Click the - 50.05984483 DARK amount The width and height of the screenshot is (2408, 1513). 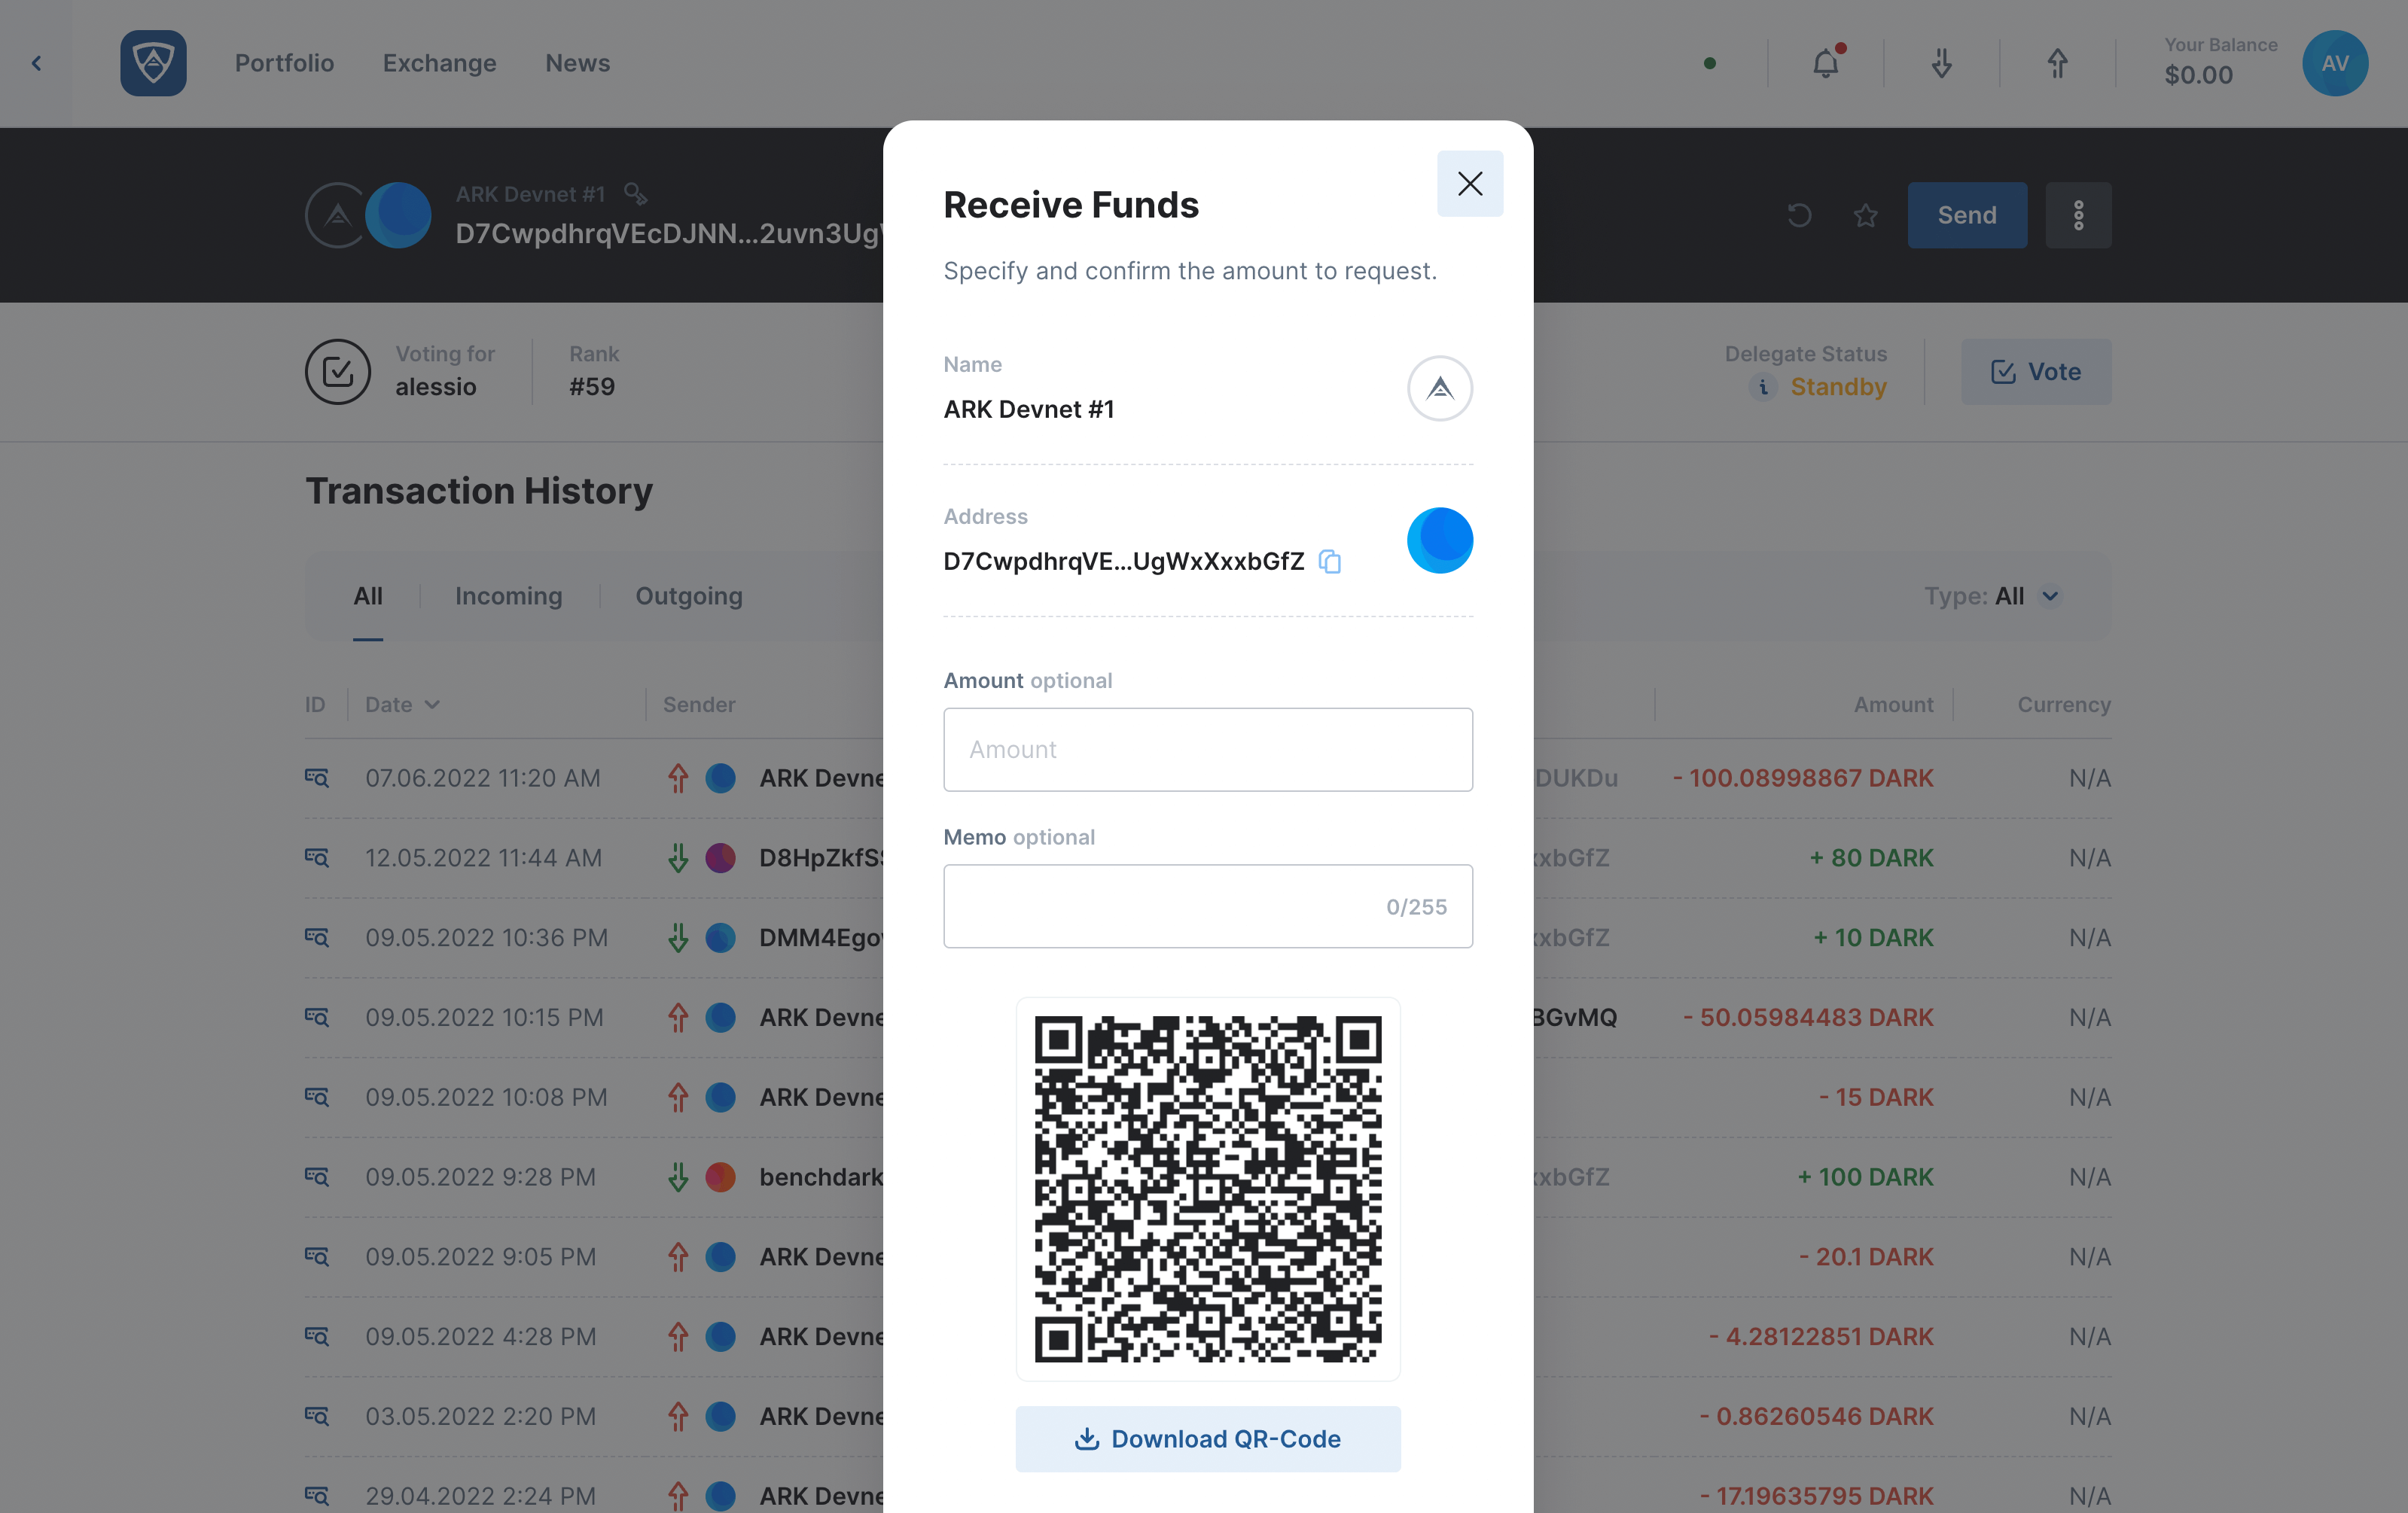(1808, 1017)
